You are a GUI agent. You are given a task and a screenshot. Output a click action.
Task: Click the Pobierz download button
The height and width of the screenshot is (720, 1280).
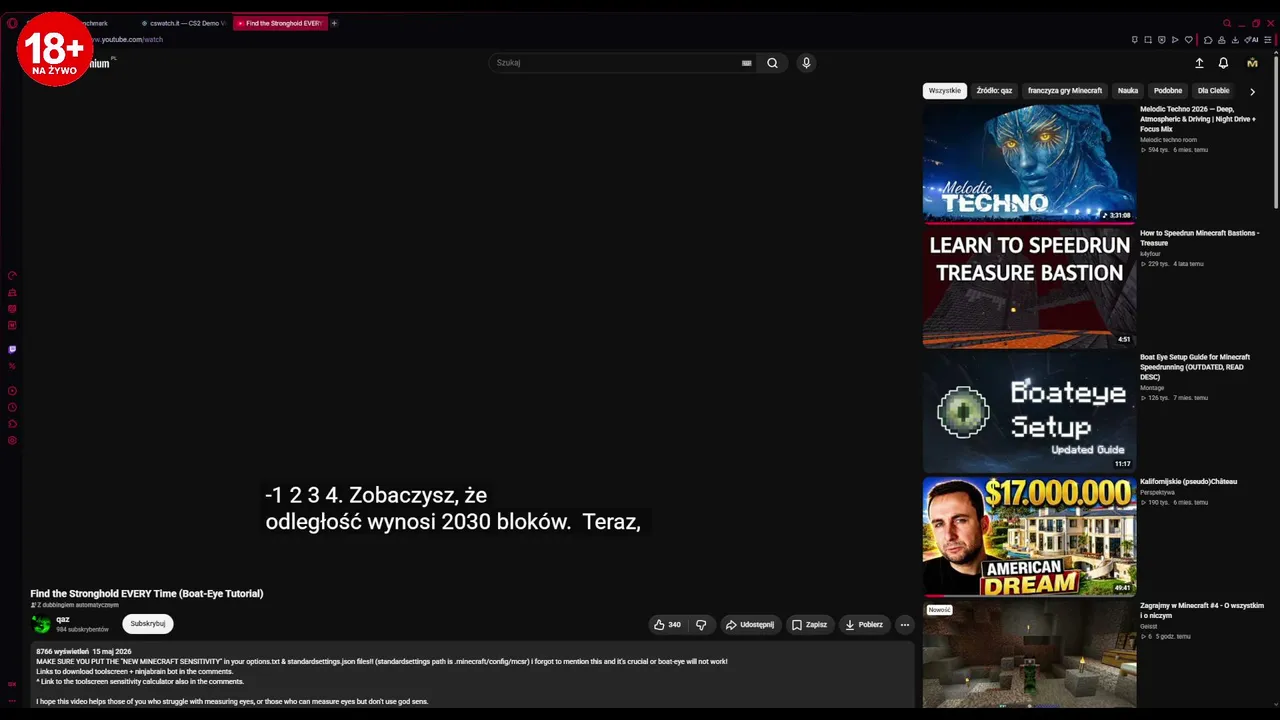tap(864, 625)
